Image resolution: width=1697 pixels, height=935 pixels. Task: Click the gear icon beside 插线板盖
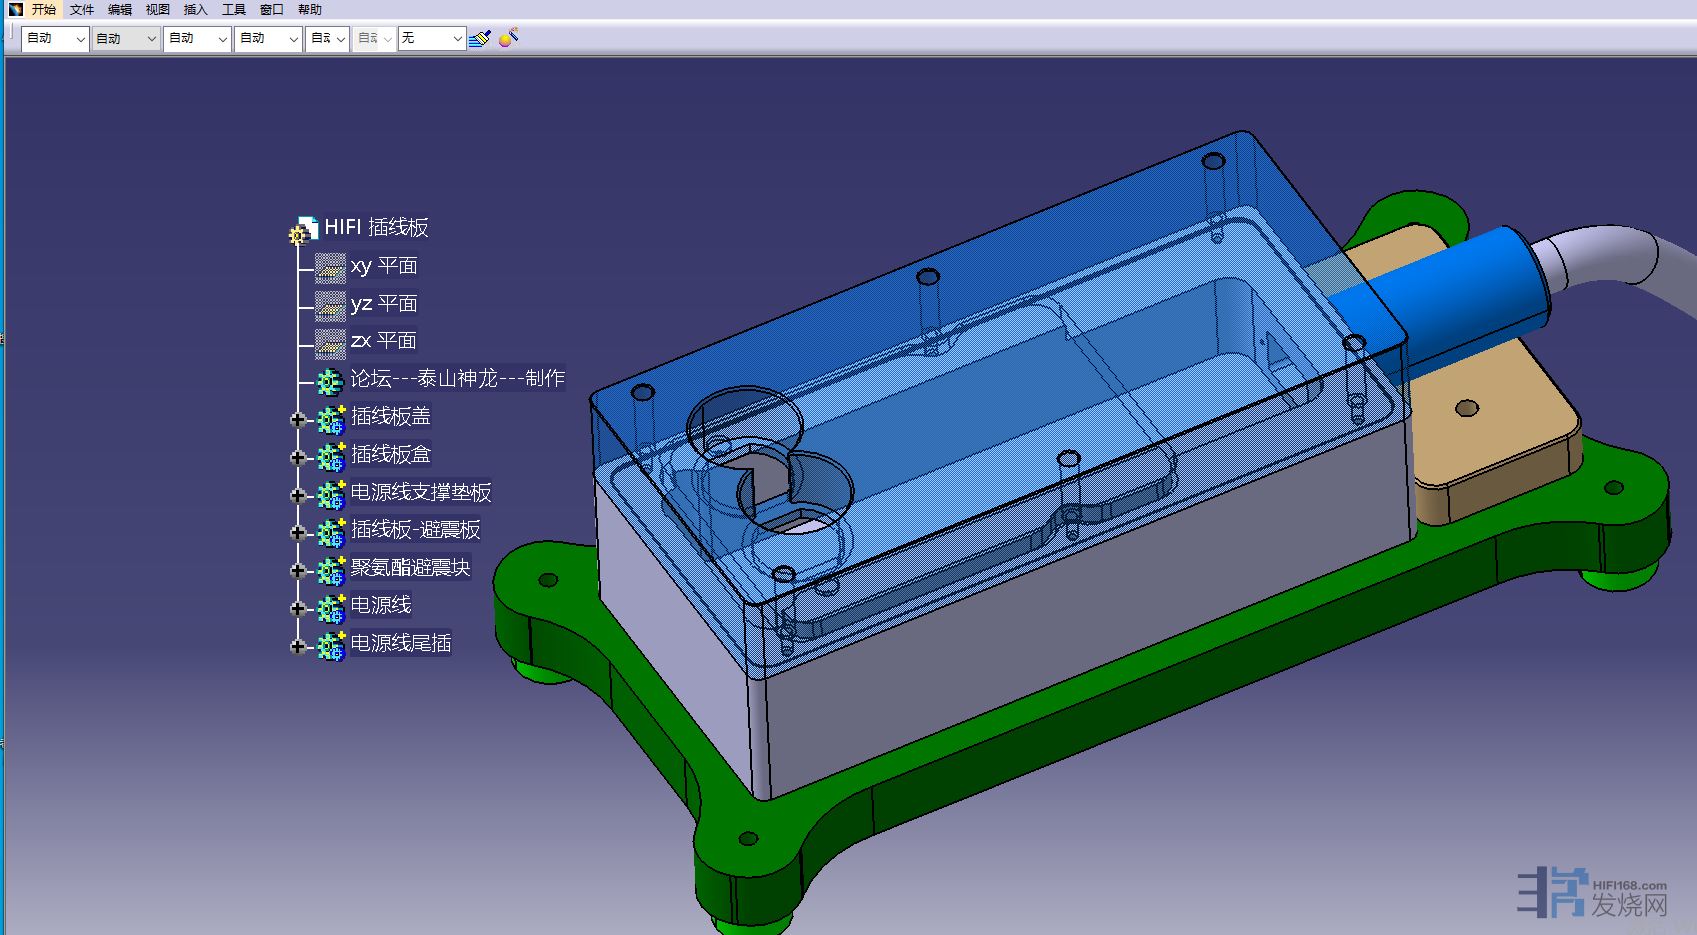point(330,418)
